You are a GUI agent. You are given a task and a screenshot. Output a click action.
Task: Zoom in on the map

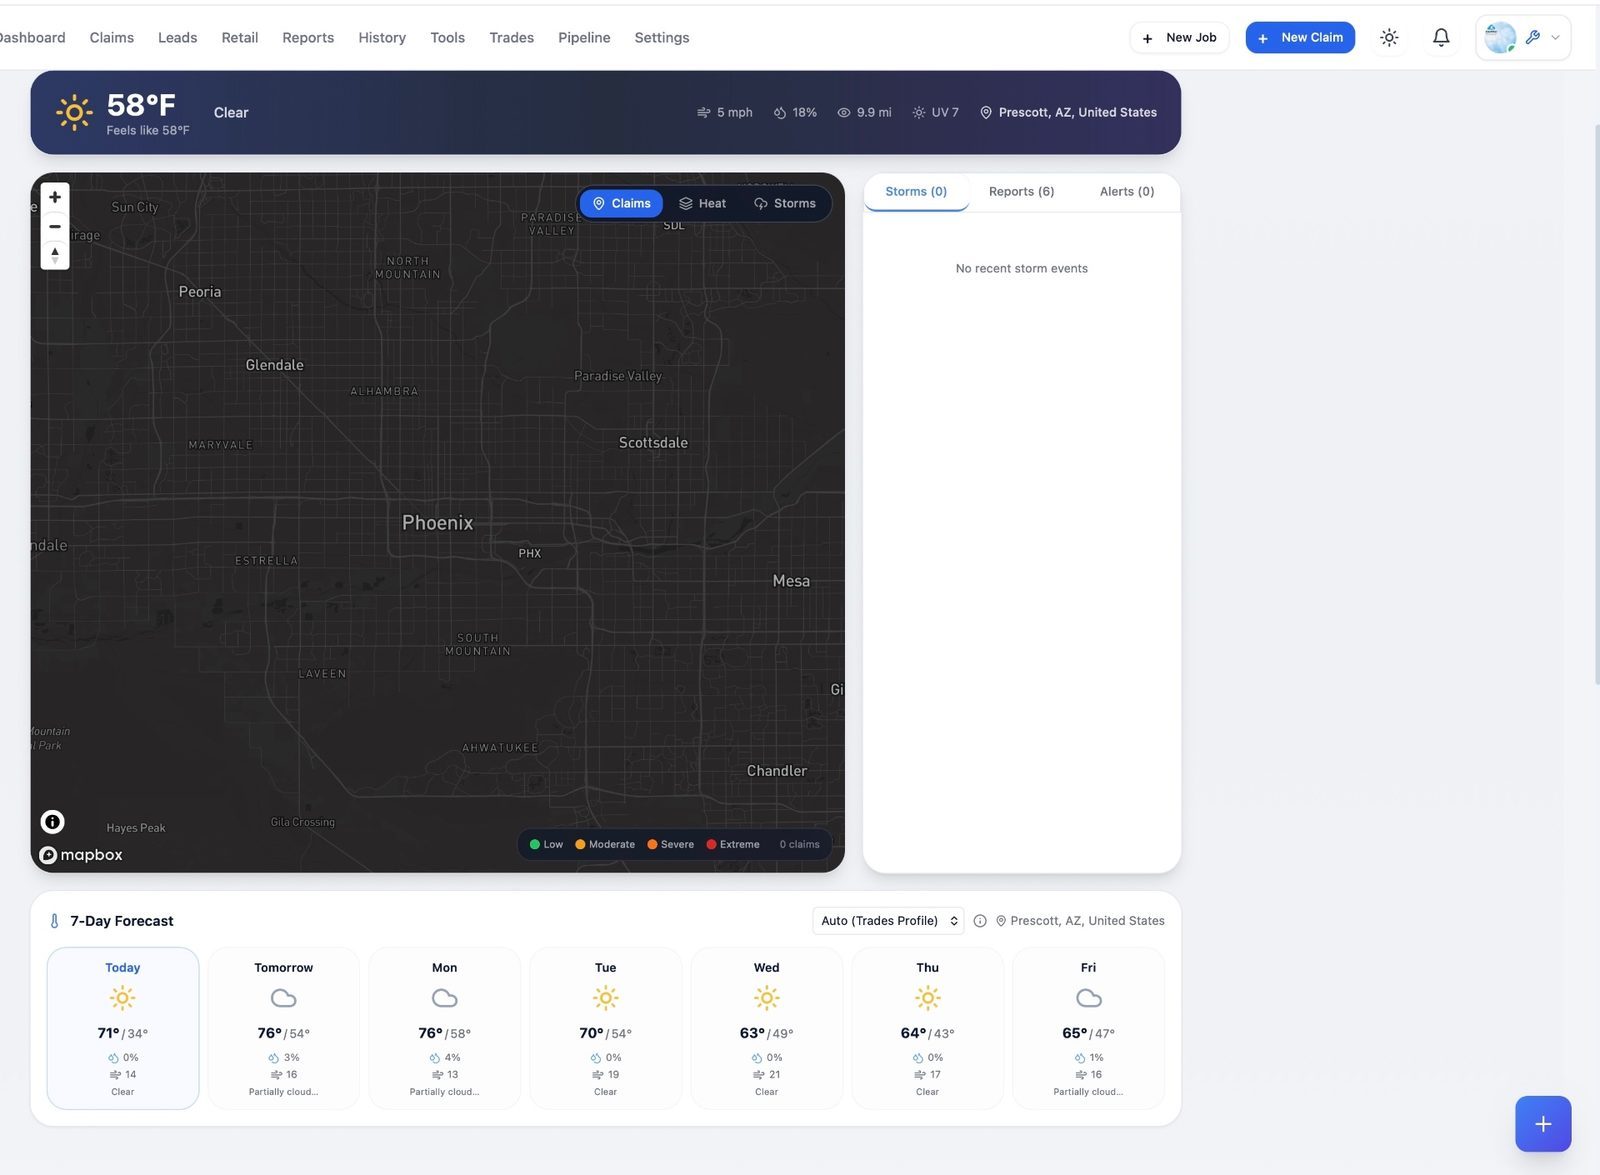pos(55,197)
